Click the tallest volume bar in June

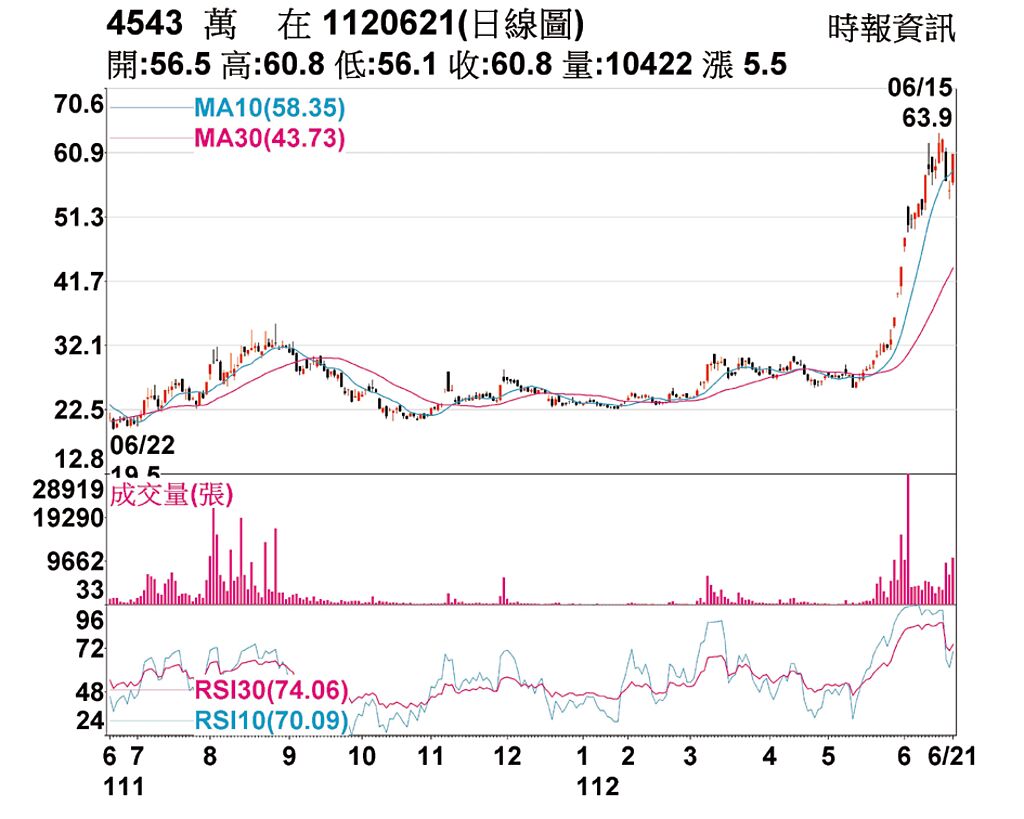tap(908, 539)
